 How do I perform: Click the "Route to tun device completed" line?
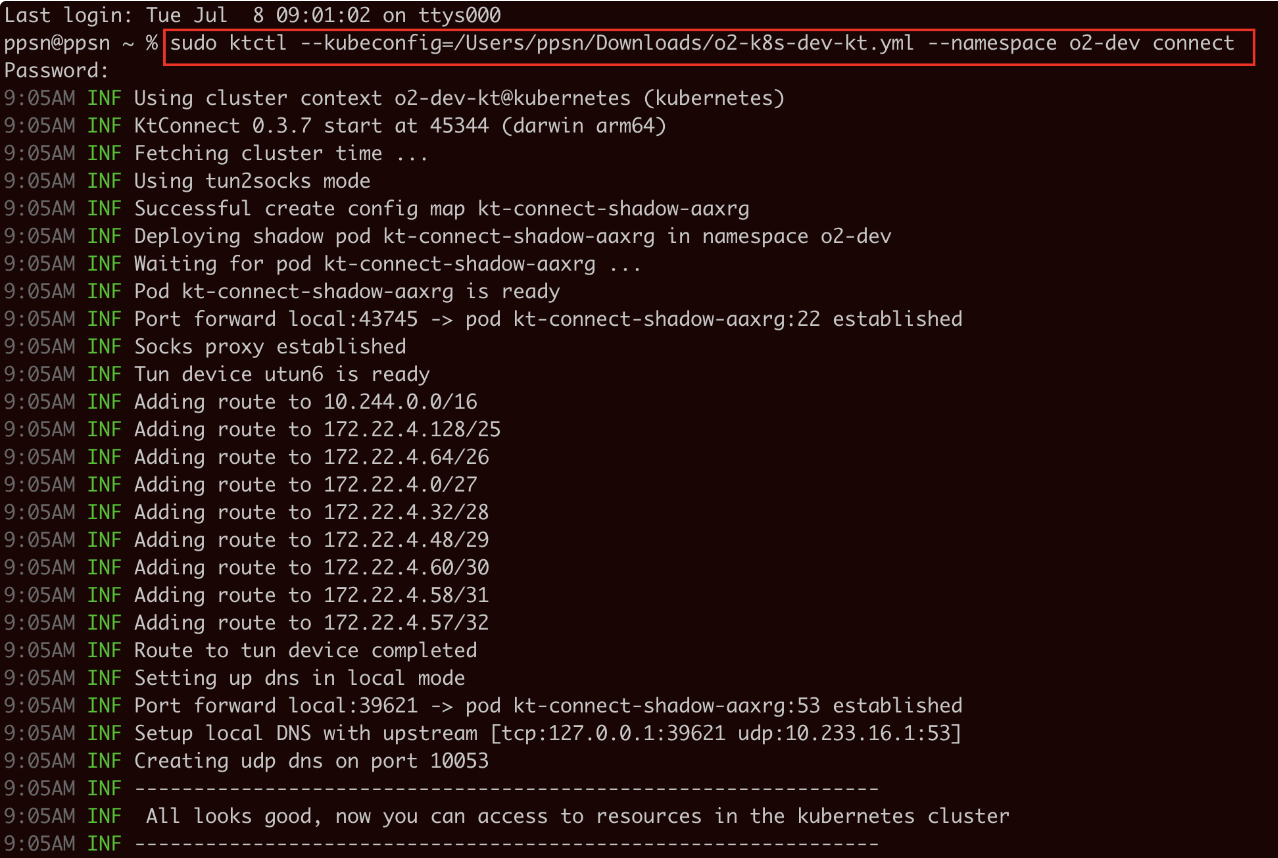(x=305, y=650)
